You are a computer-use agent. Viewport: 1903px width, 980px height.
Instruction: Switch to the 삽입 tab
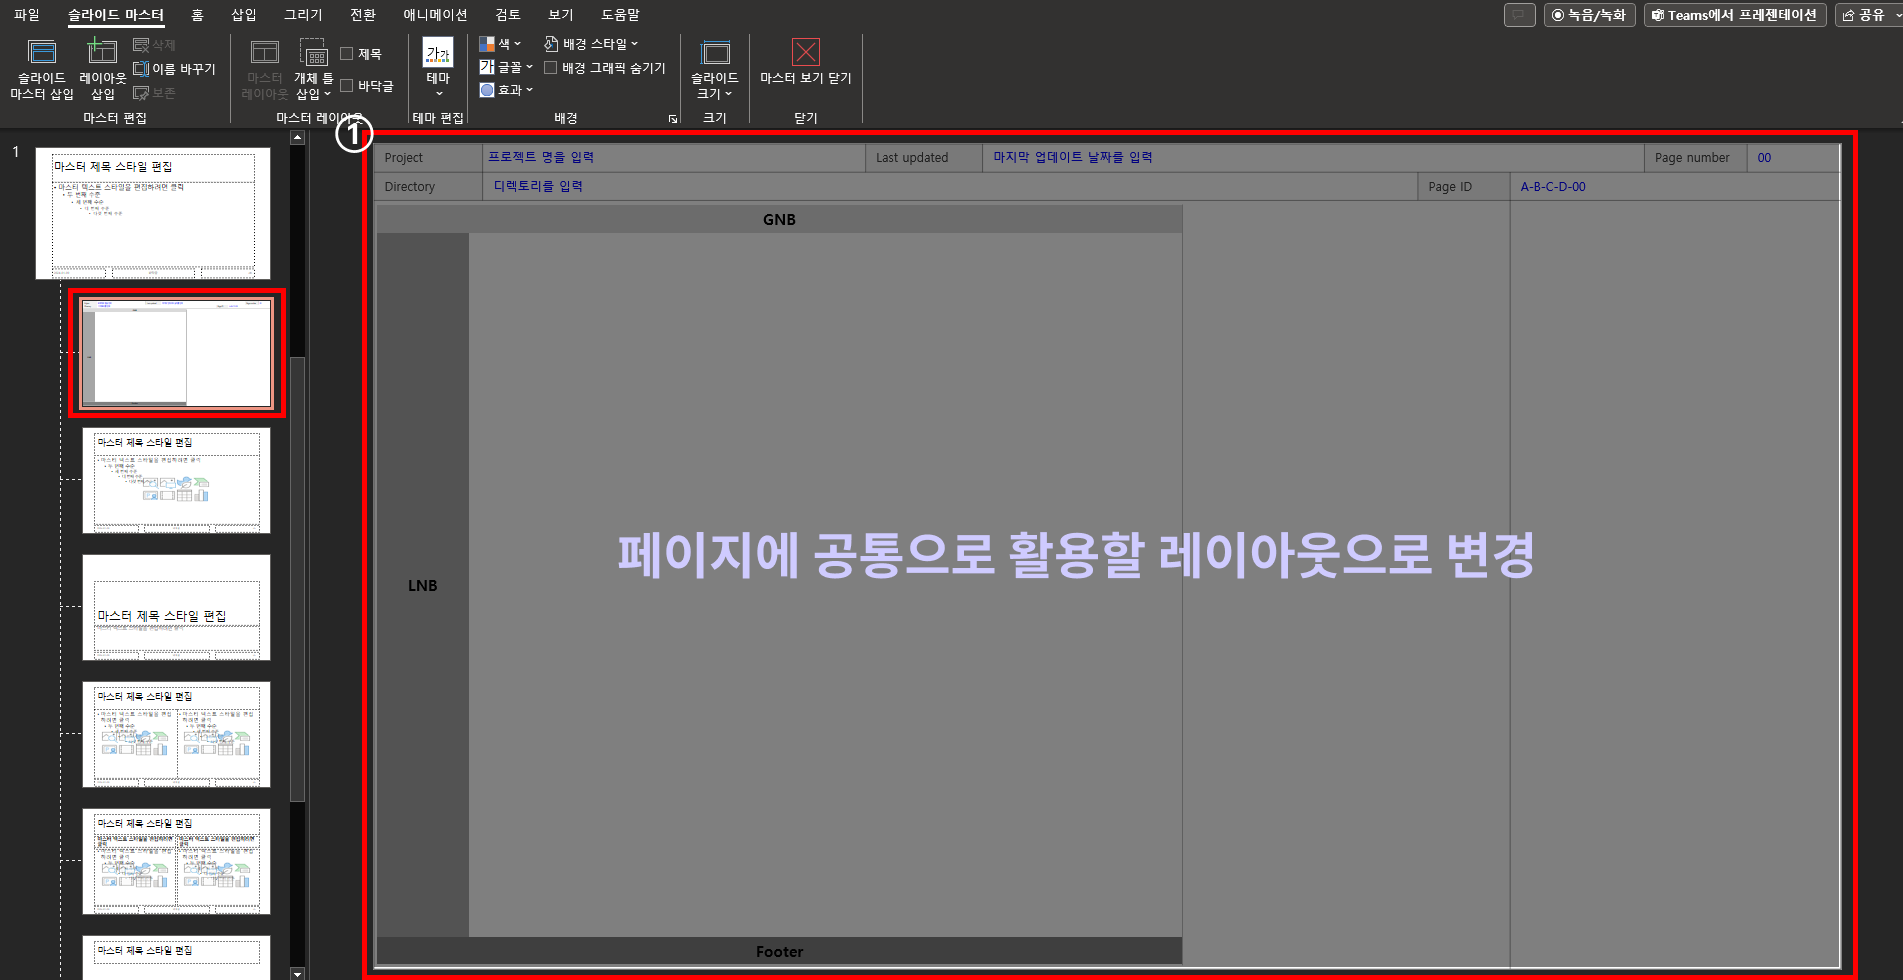click(244, 15)
